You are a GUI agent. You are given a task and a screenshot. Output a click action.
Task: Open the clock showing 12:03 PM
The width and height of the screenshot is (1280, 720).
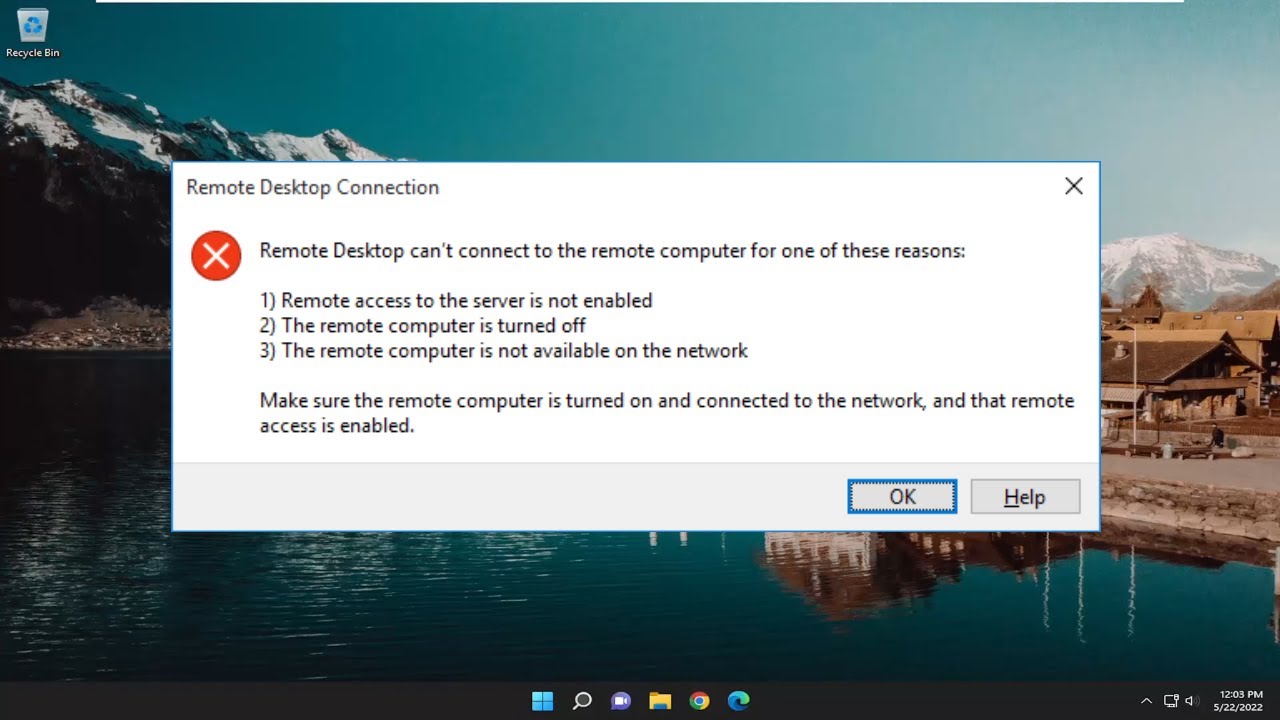(x=1238, y=700)
